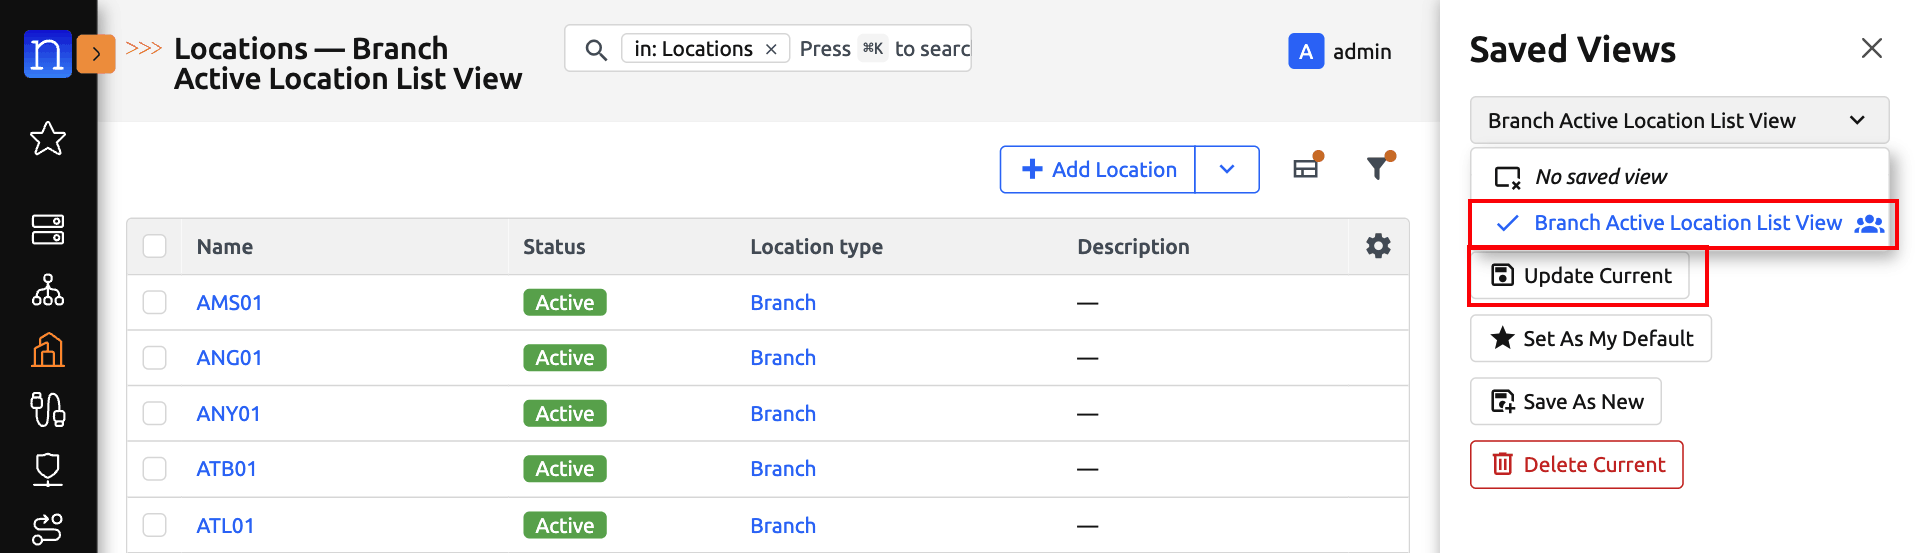Check the AMS01 row checkbox
Screen dimensions: 1919x553
point(154,302)
